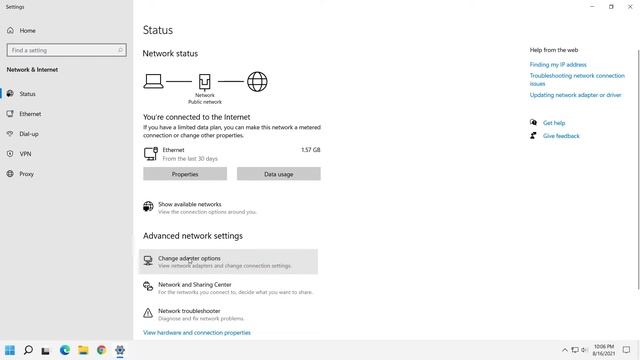Screen dimensions: 640x360
Task: Click the search magnifier in Find a setting
Action: [x=120, y=50]
